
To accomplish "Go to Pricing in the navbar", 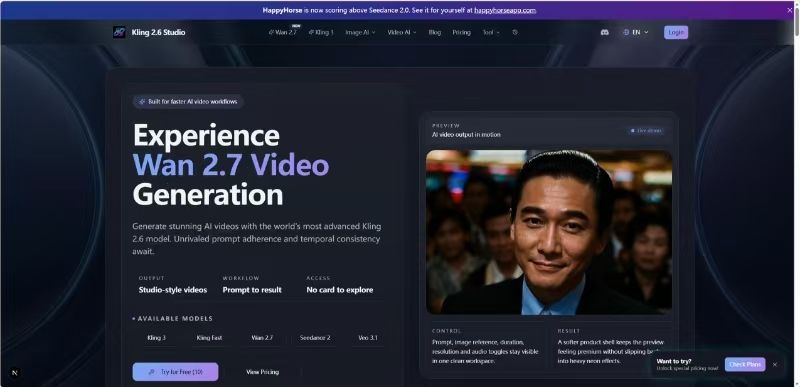I will pos(461,32).
